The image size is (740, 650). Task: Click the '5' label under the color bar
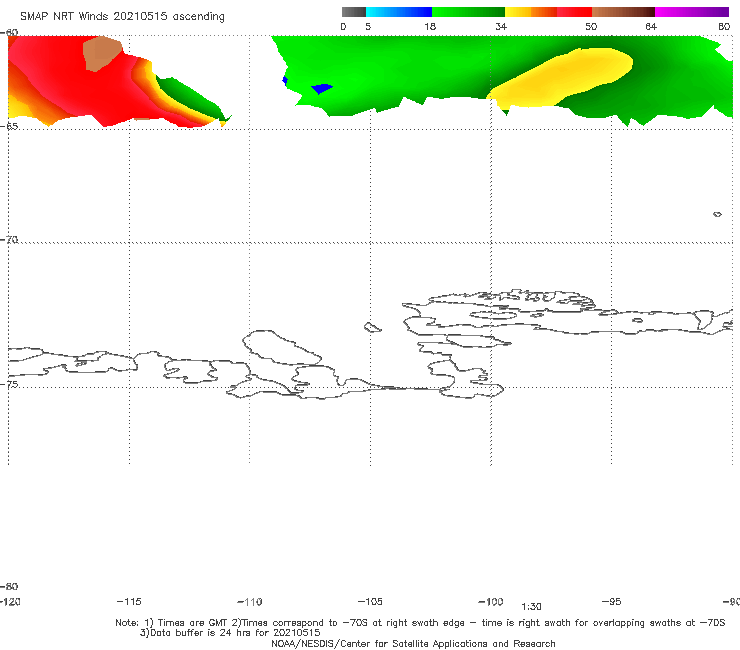click(x=368, y=27)
